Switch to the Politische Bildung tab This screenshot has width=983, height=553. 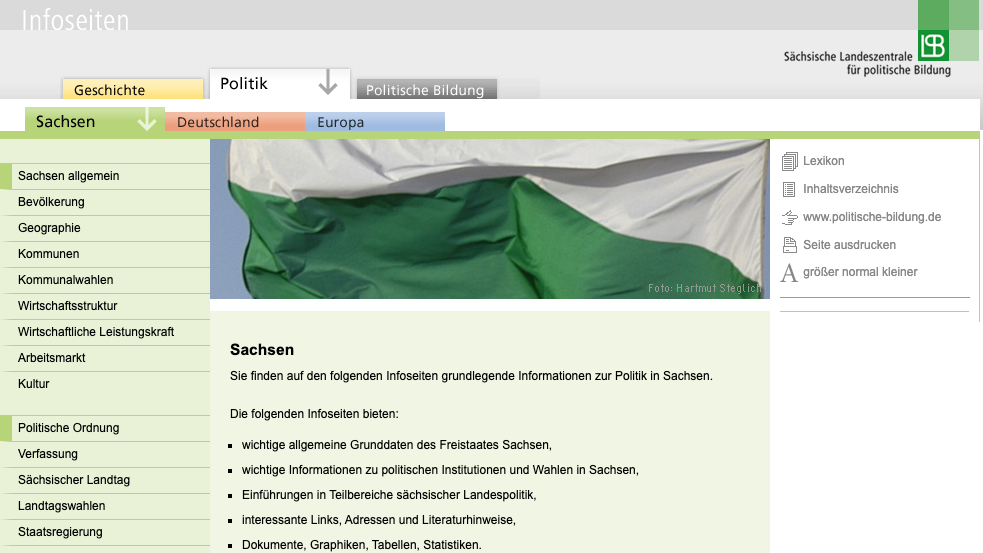click(x=425, y=90)
